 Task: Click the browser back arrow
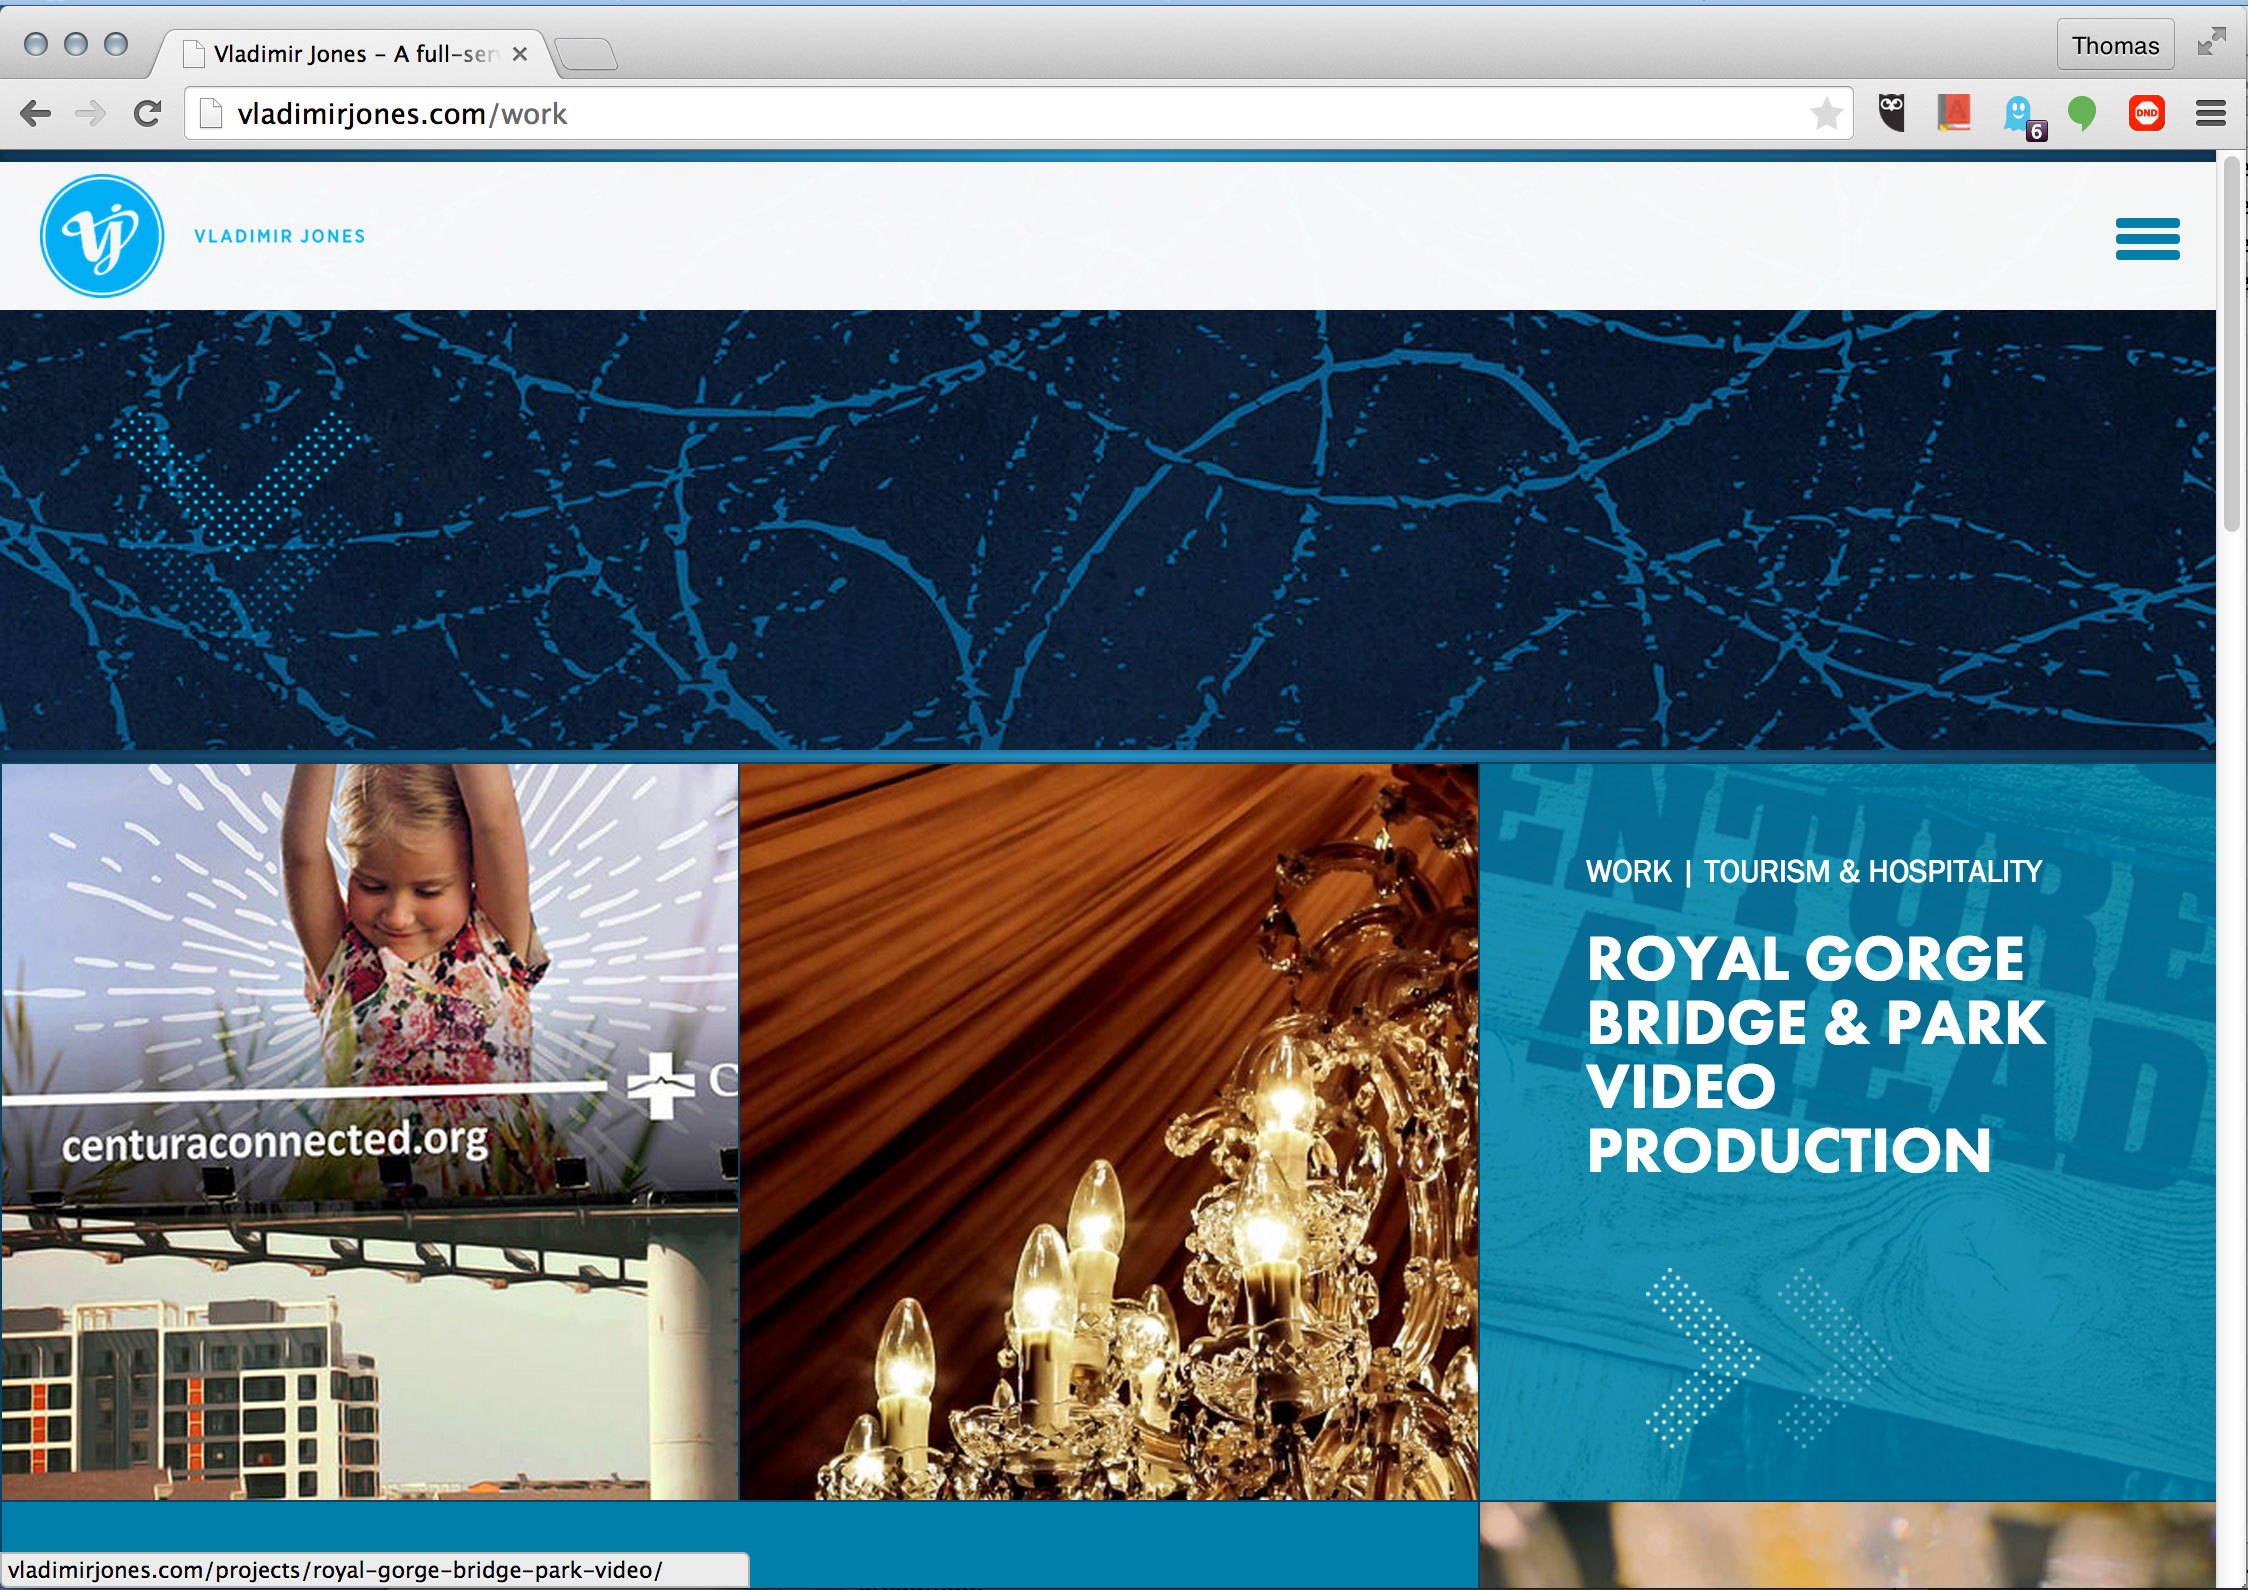(x=36, y=114)
